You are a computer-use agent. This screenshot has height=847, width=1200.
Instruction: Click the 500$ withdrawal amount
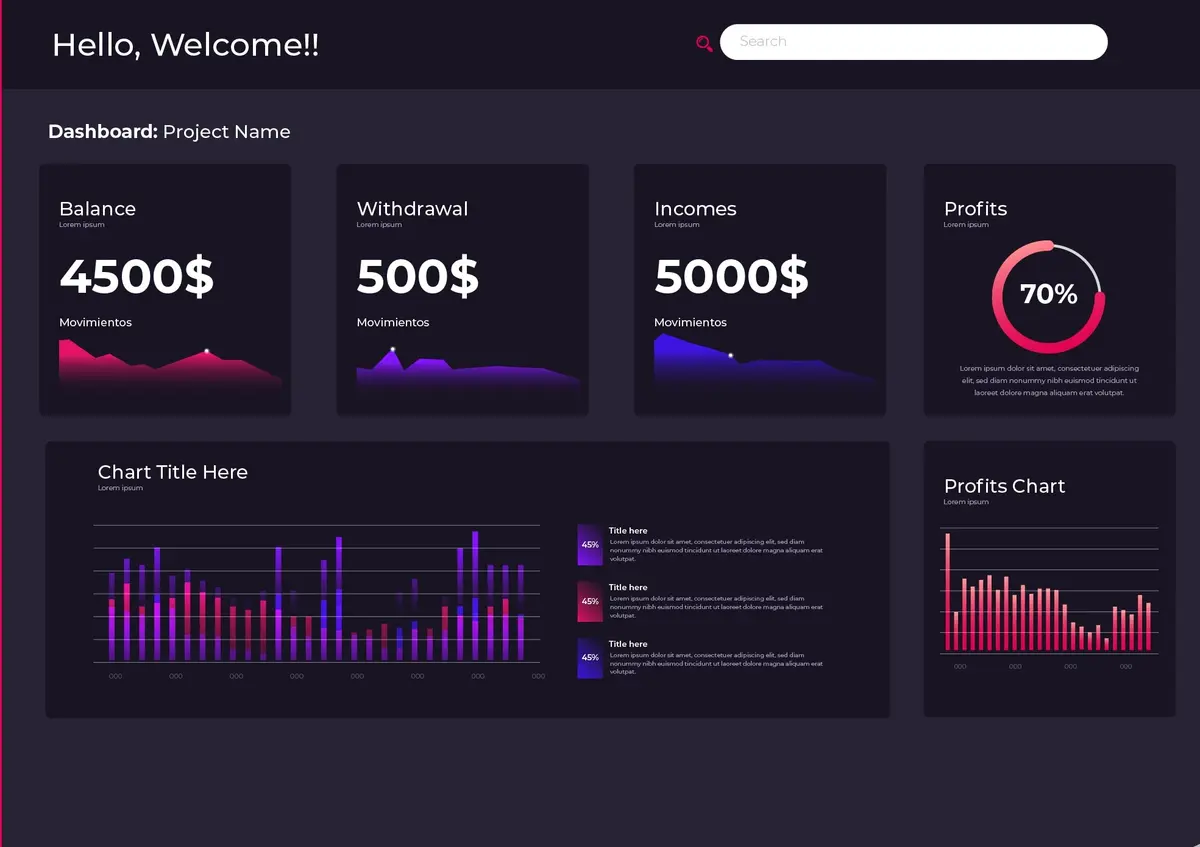pos(418,276)
